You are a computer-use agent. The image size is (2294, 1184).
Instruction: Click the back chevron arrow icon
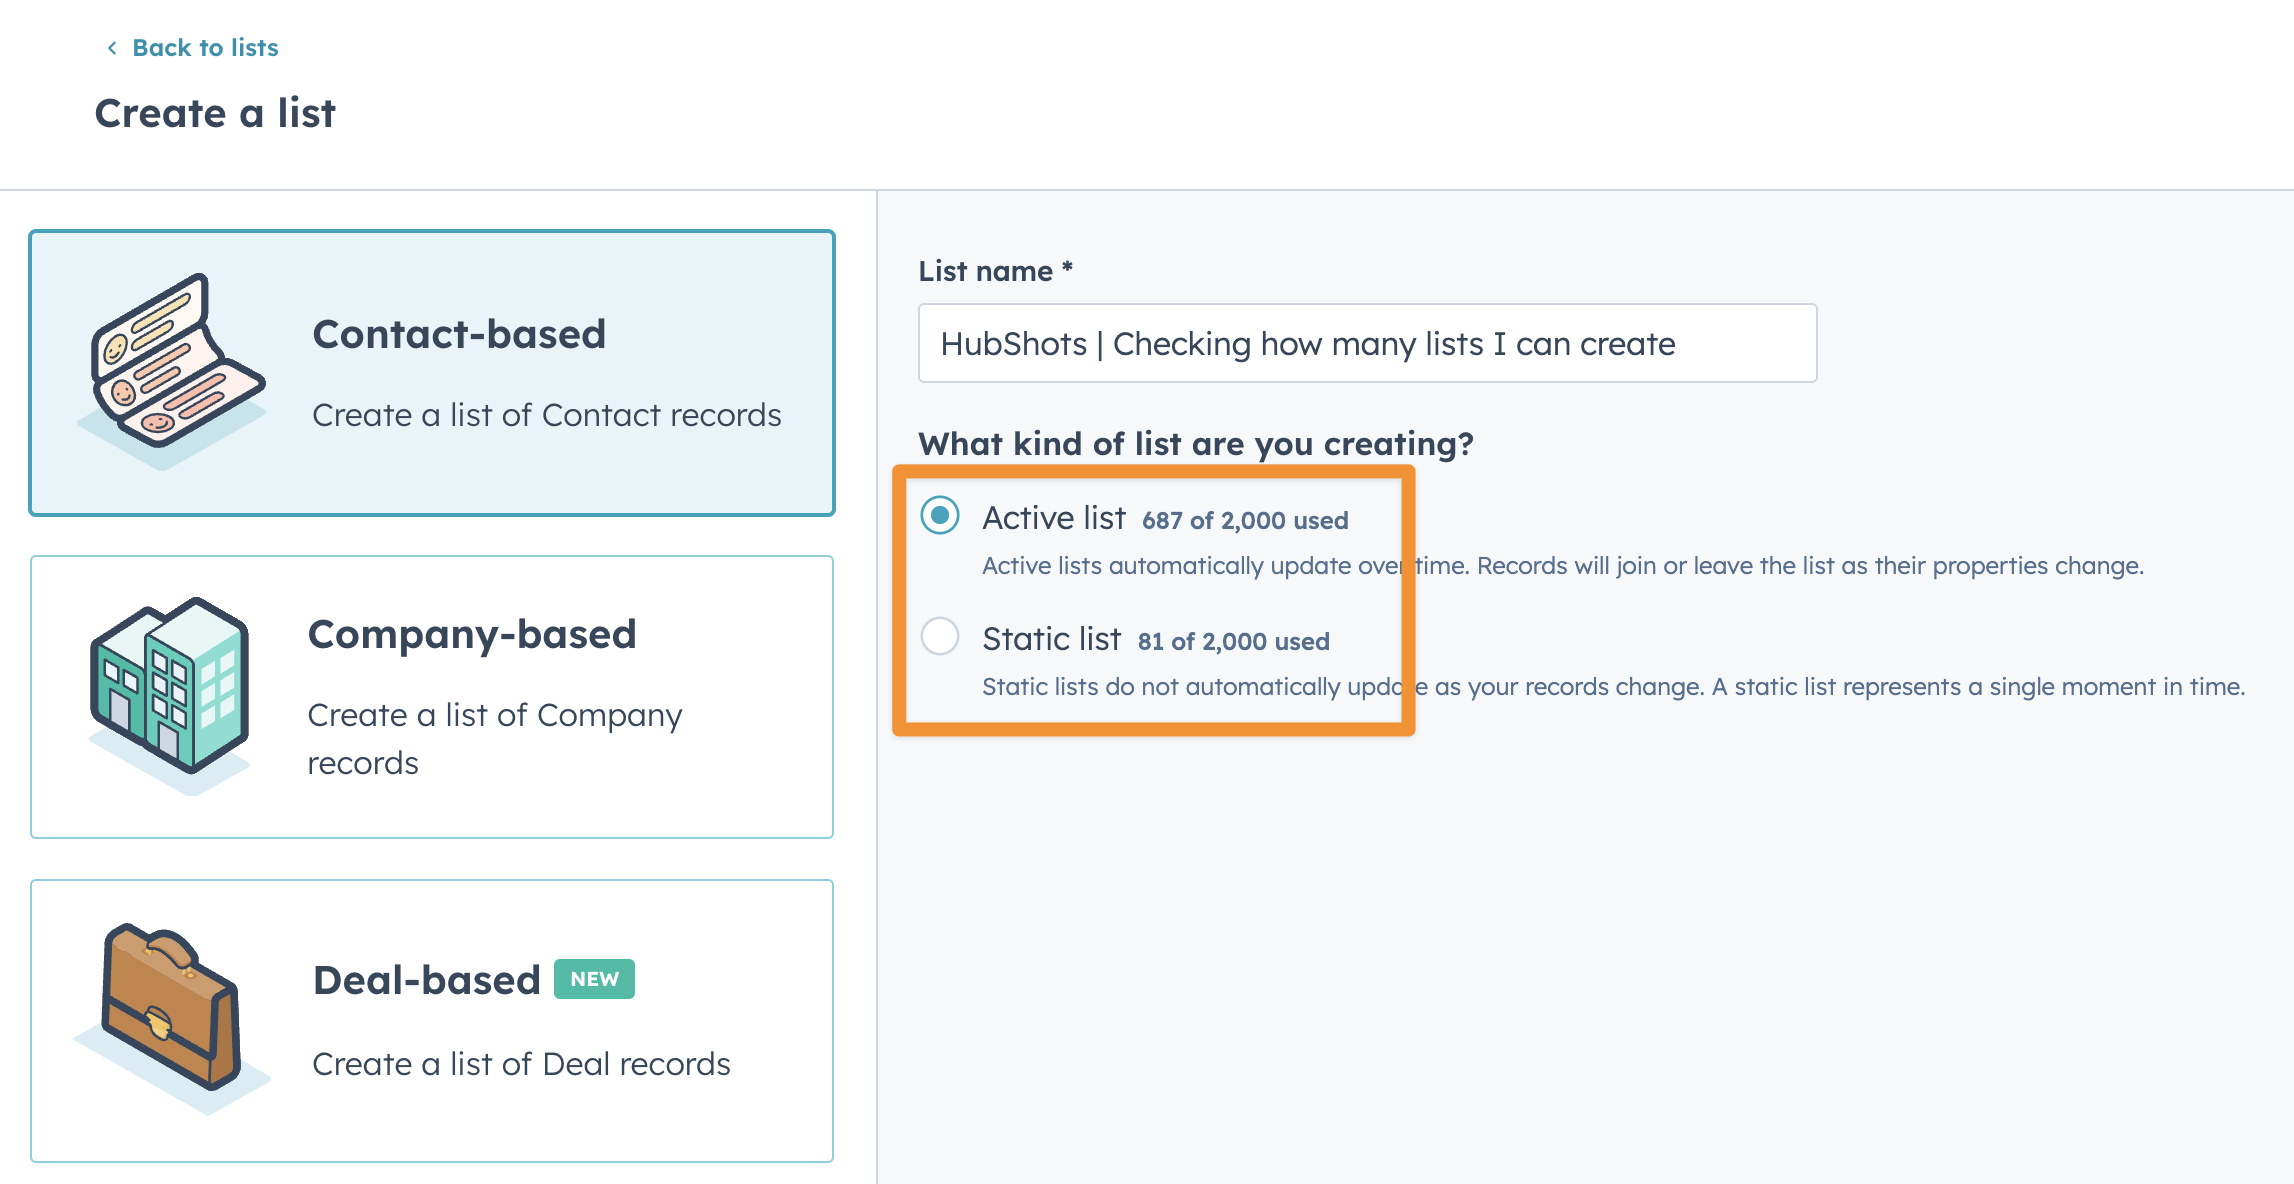click(x=112, y=48)
